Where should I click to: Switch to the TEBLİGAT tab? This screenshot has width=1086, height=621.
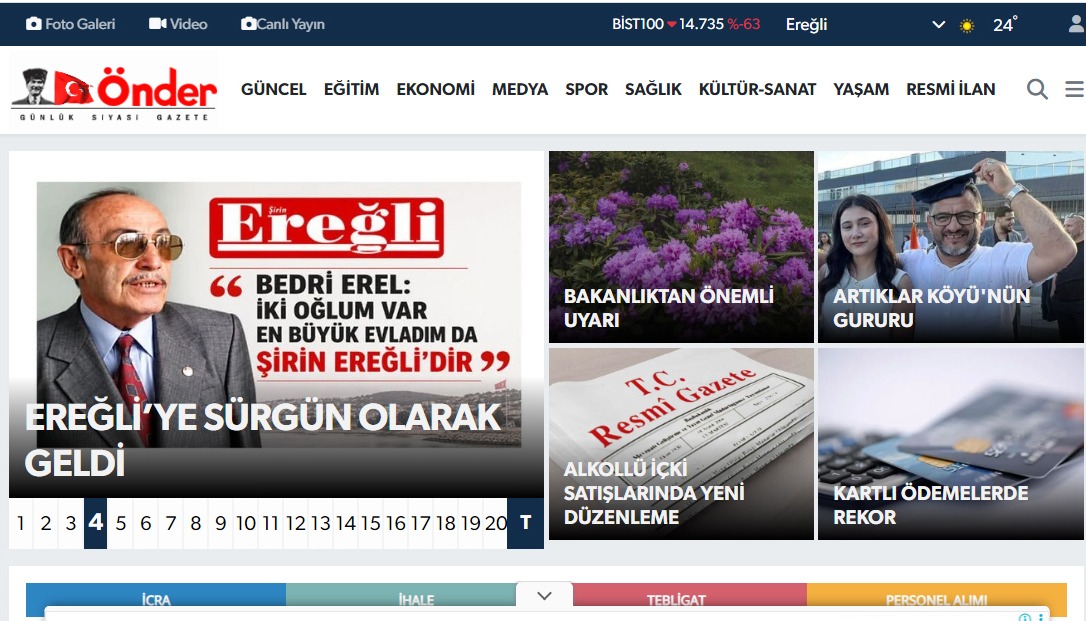(x=676, y=599)
